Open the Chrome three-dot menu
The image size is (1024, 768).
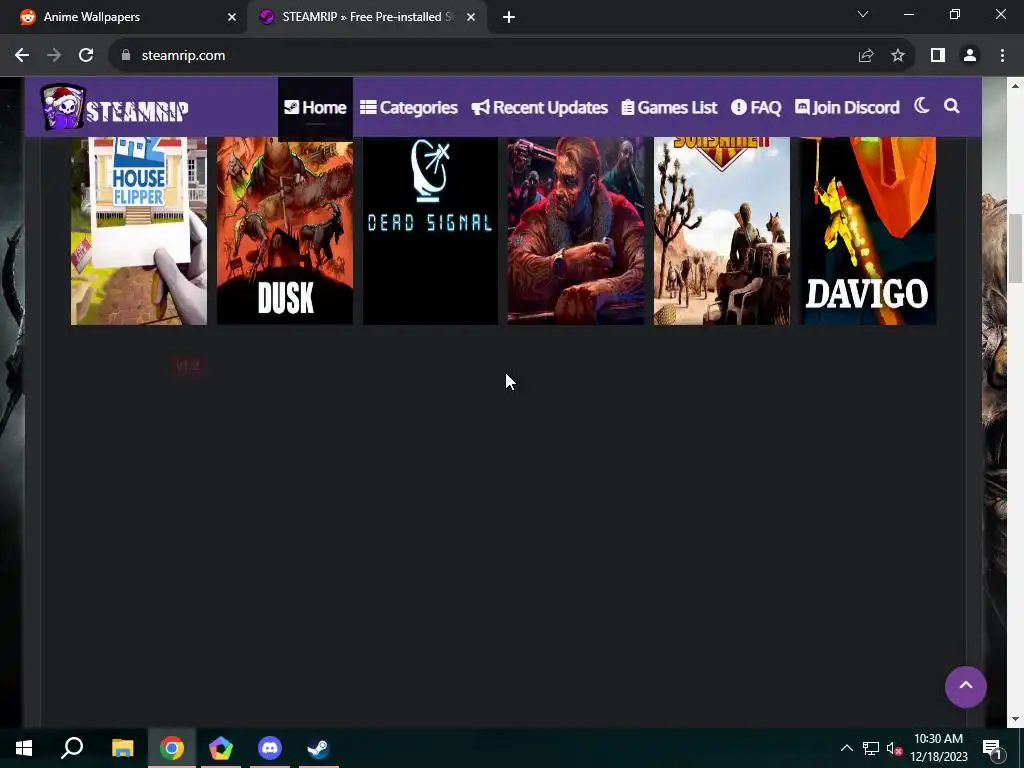pyautogui.click(x=1002, y=56)
